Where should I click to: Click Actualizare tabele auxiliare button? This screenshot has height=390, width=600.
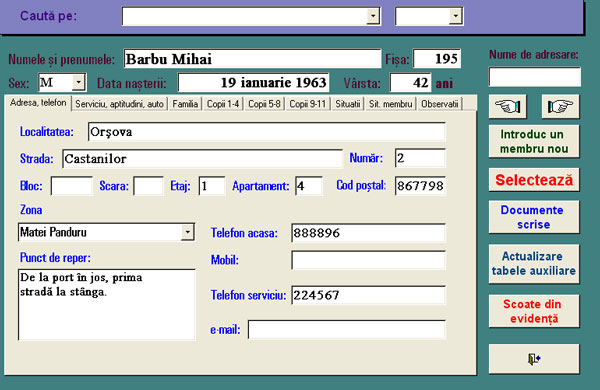coord(534,264)
